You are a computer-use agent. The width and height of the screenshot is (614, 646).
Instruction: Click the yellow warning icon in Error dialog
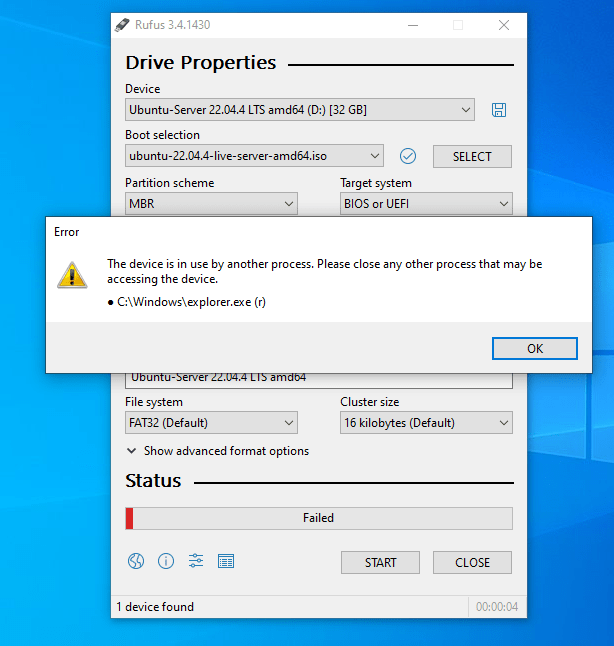72,276
